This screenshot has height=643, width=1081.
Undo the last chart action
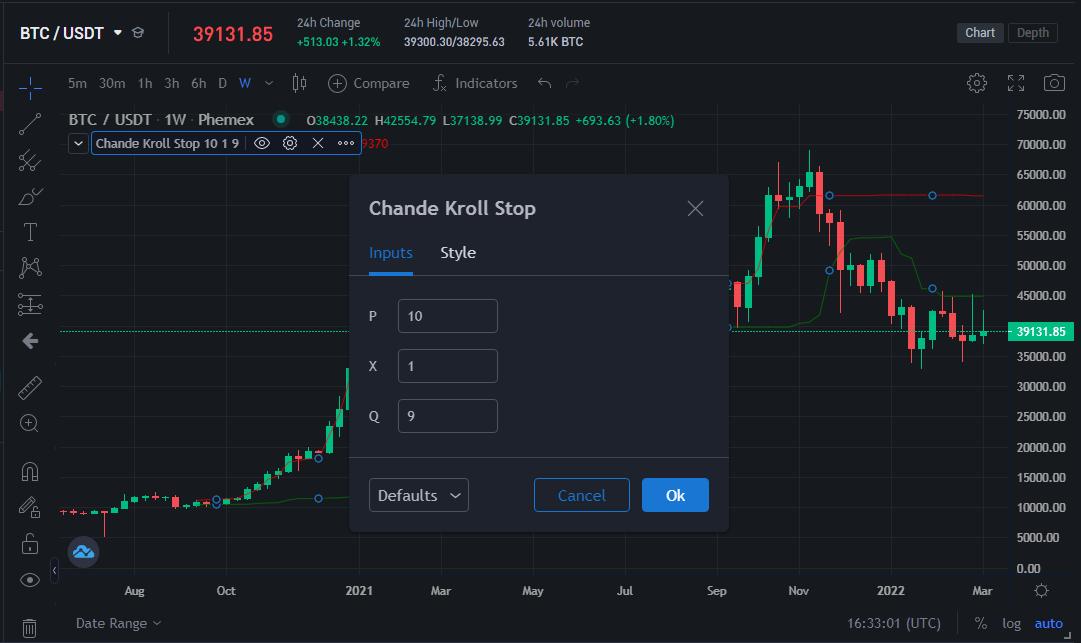[x=545, y=83]
